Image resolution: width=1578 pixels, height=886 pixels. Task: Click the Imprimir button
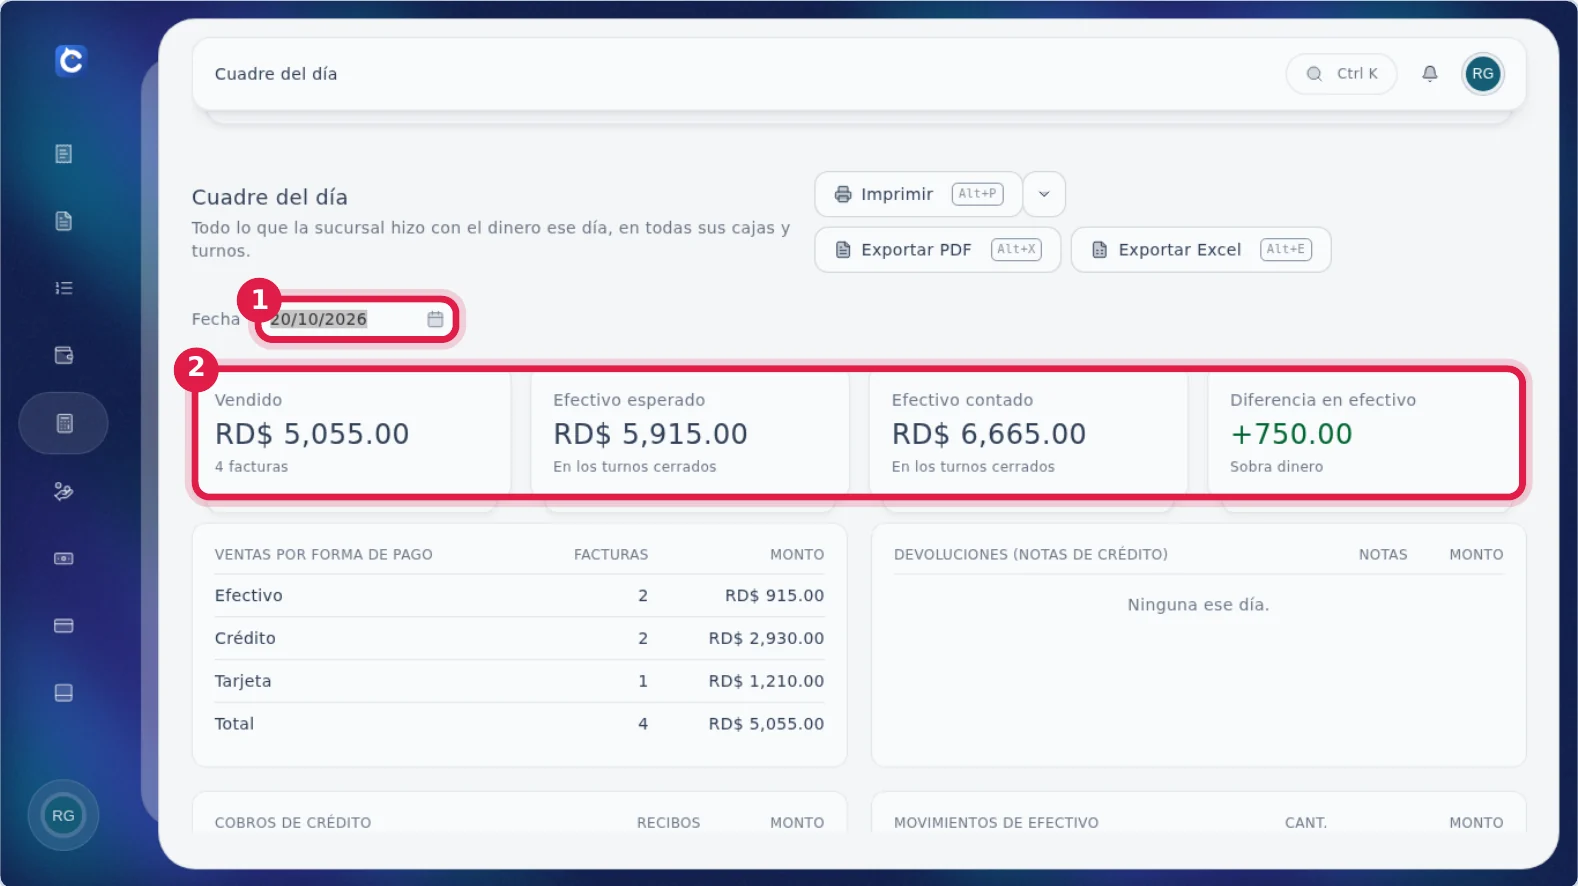click(918, 194)
